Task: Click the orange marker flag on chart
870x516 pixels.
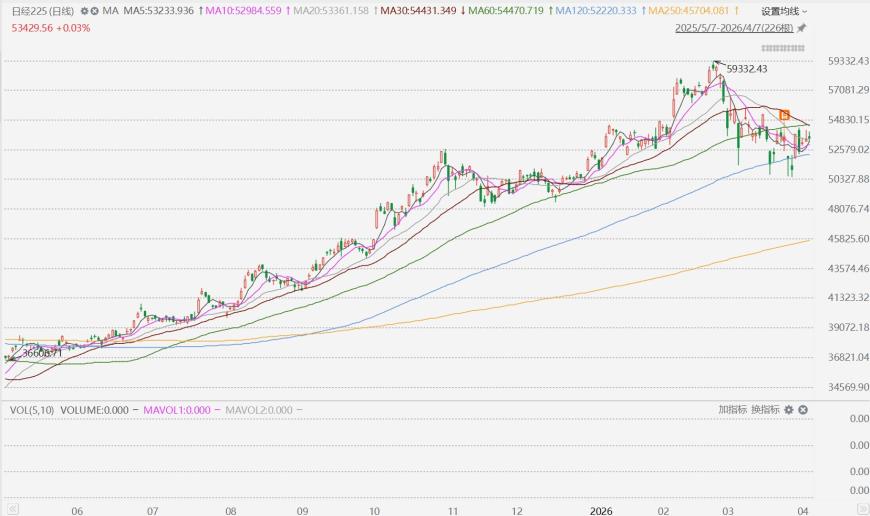Action: pyautogui.click(x=785, y=116)
